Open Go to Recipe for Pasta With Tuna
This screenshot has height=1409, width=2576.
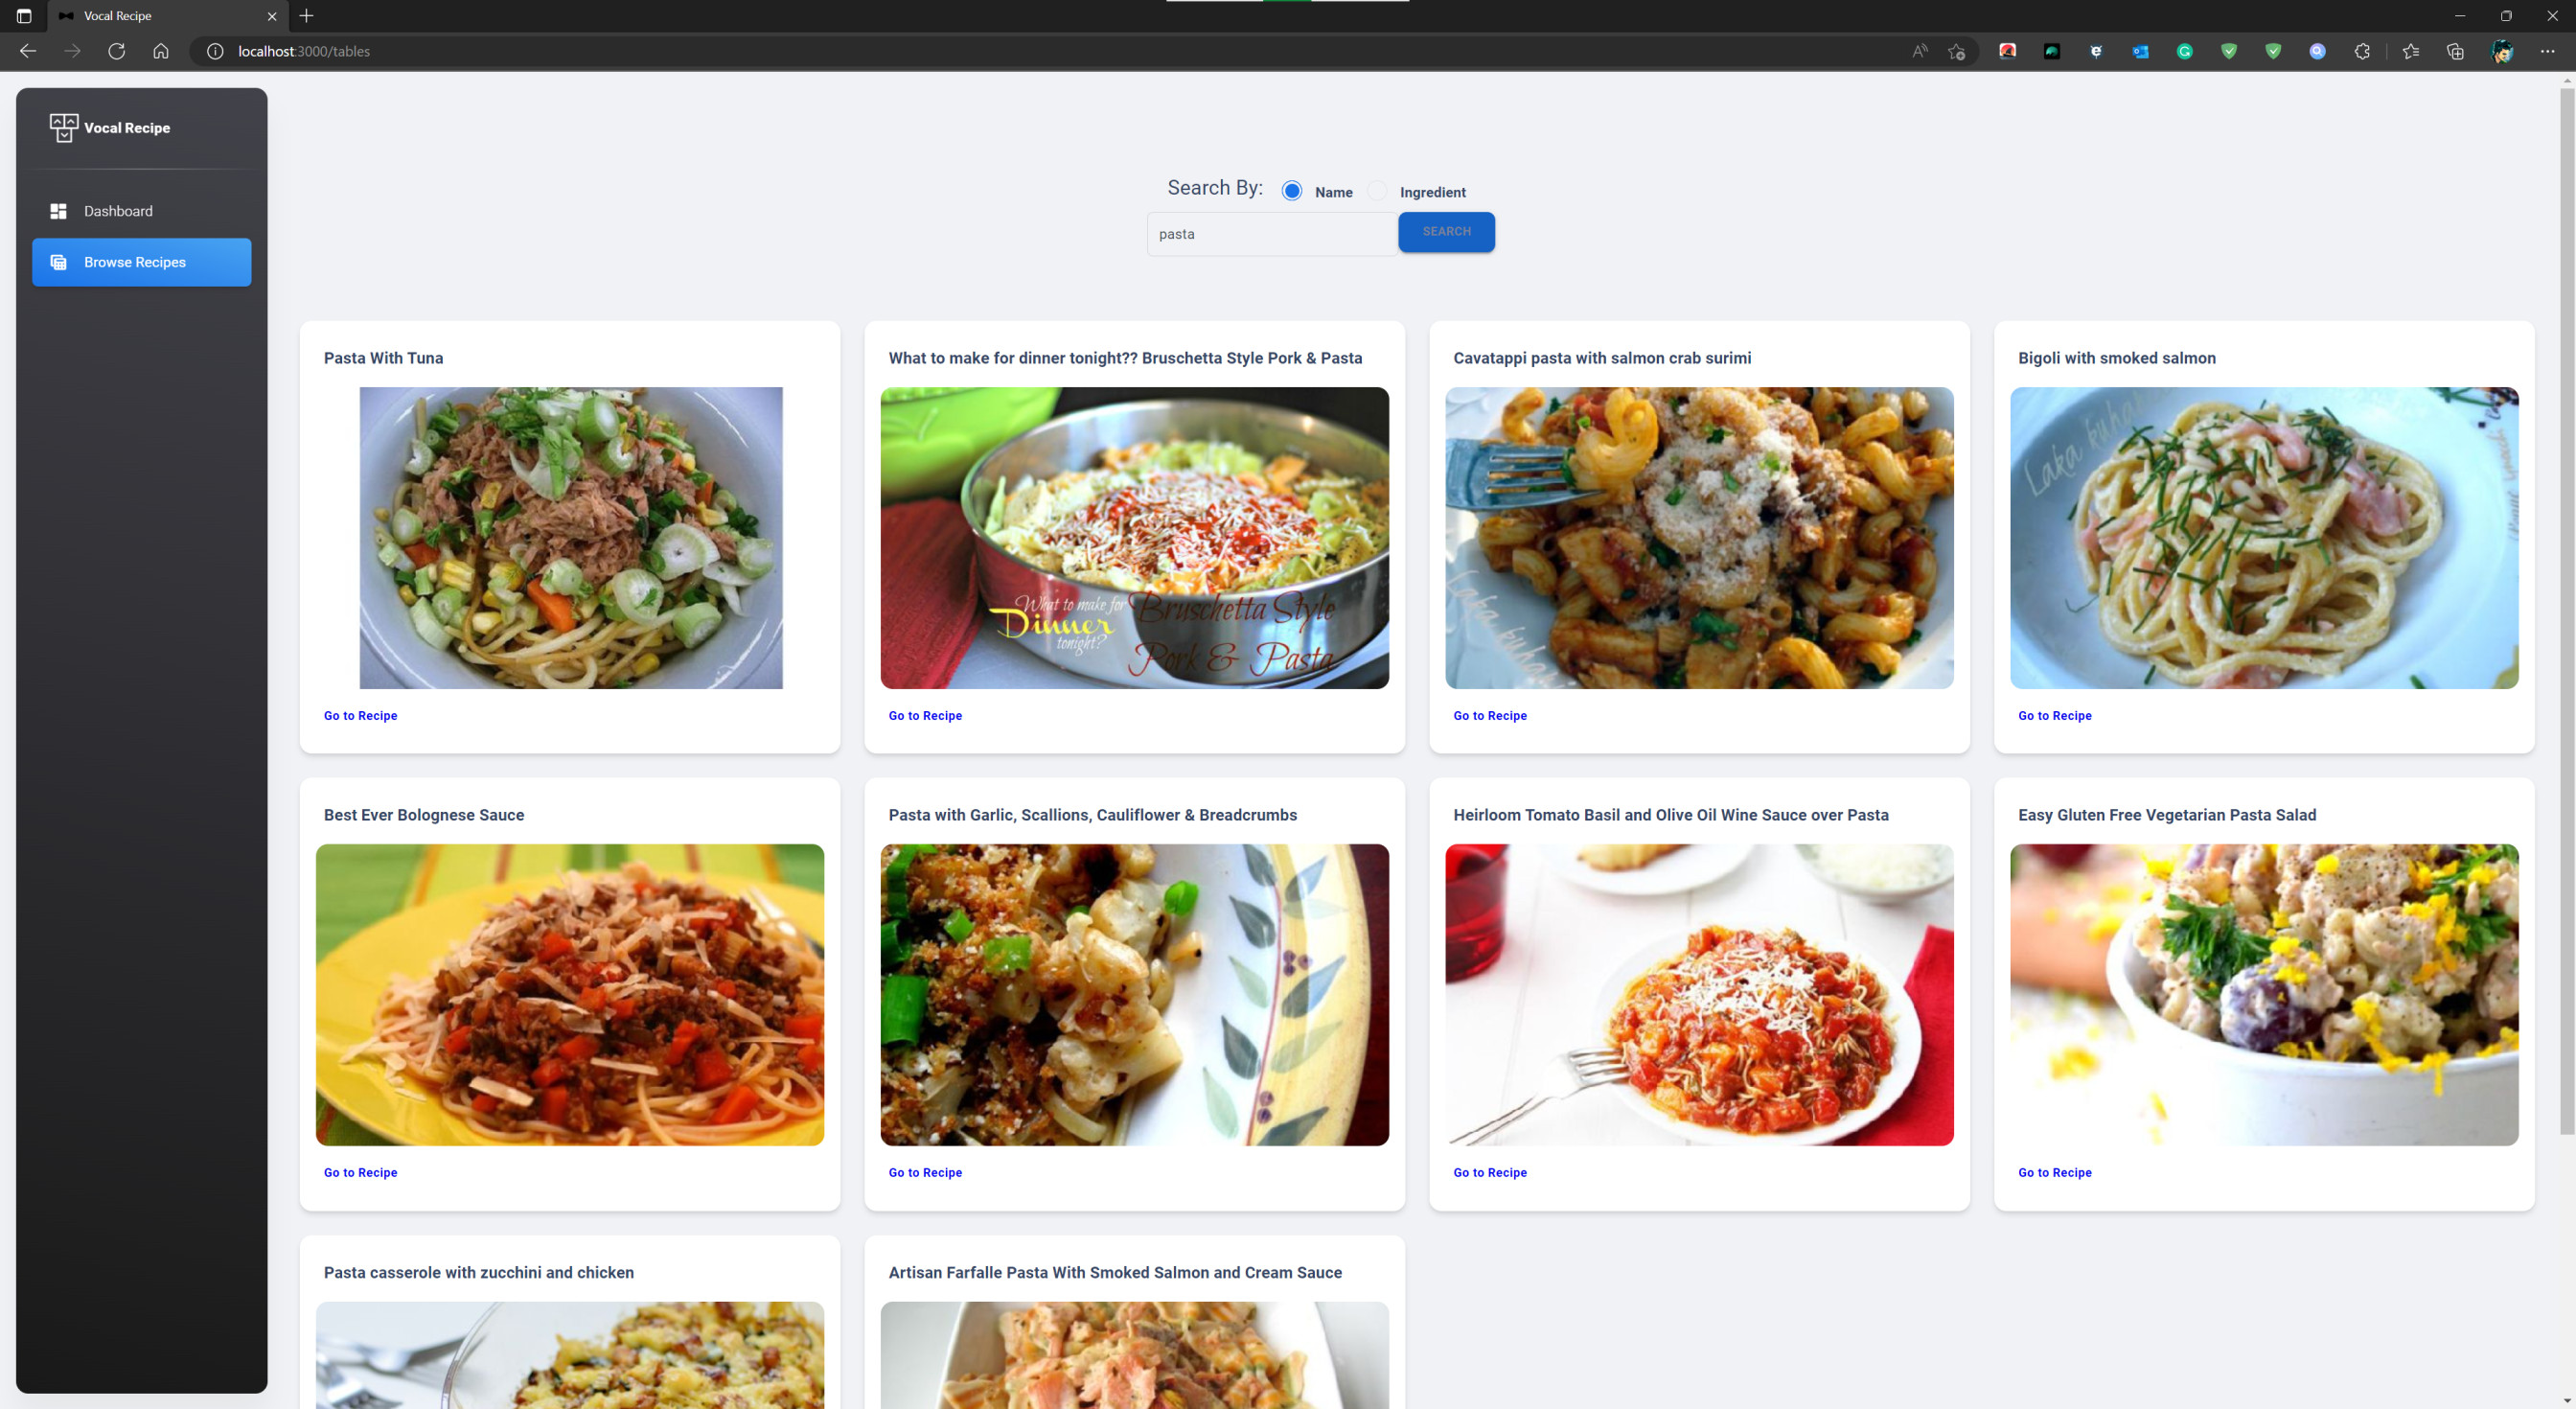360,716
